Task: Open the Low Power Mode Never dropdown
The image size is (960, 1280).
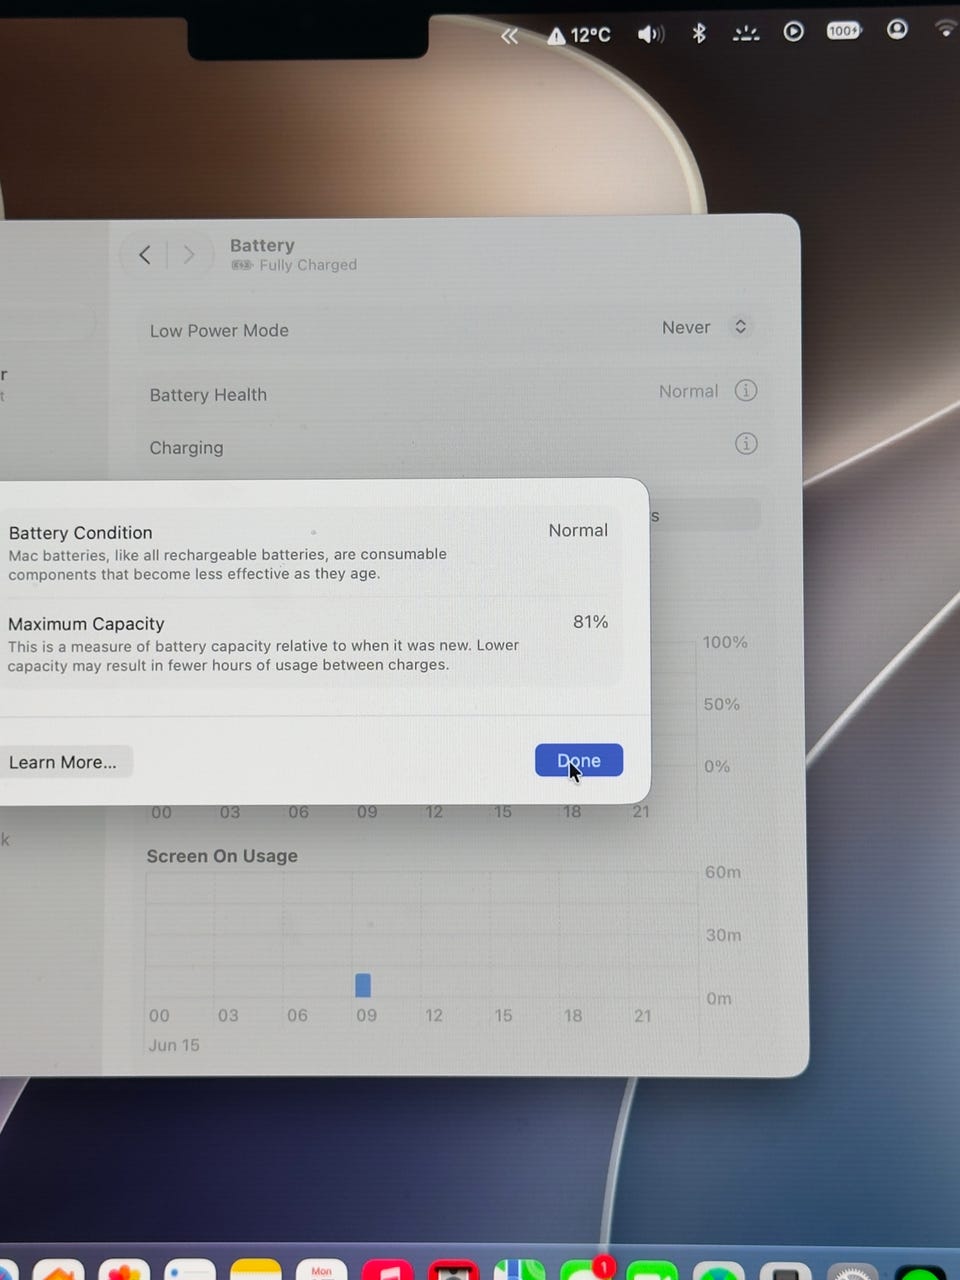Action: pos(705,327)
